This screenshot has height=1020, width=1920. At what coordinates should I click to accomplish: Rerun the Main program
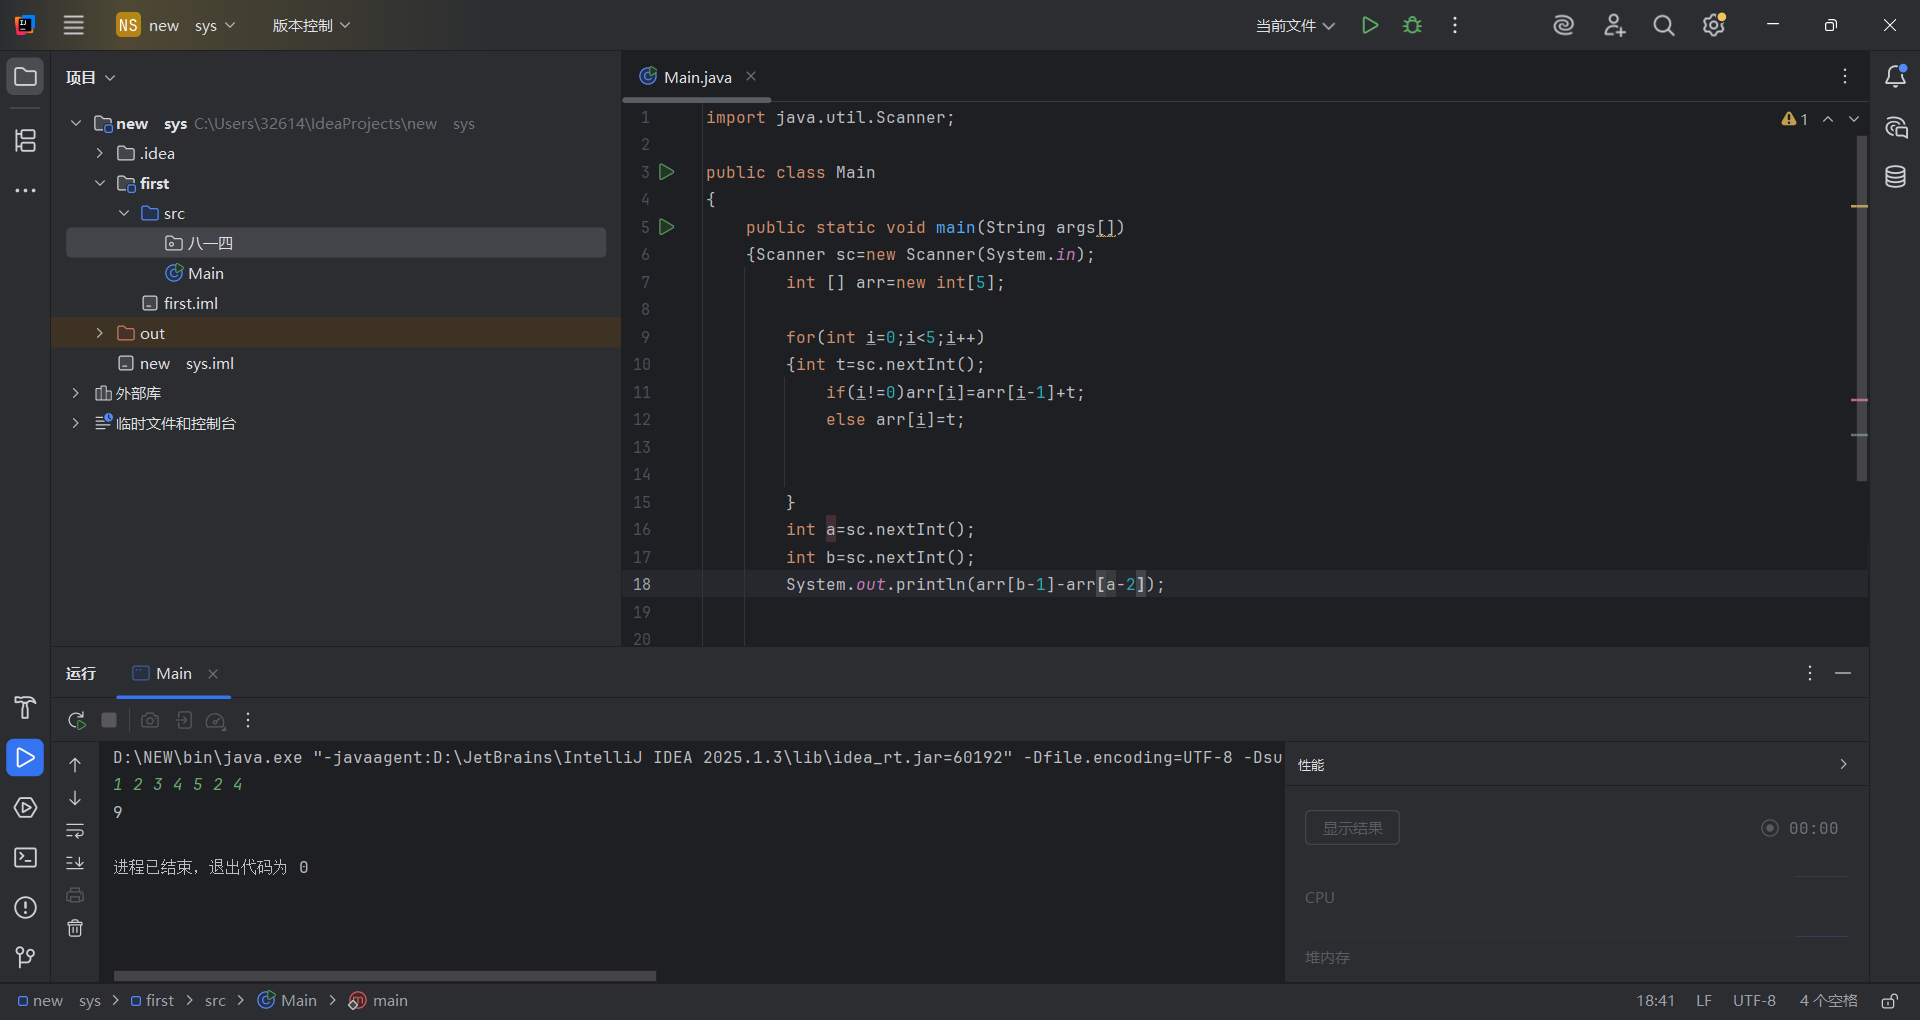coord(76,720)
